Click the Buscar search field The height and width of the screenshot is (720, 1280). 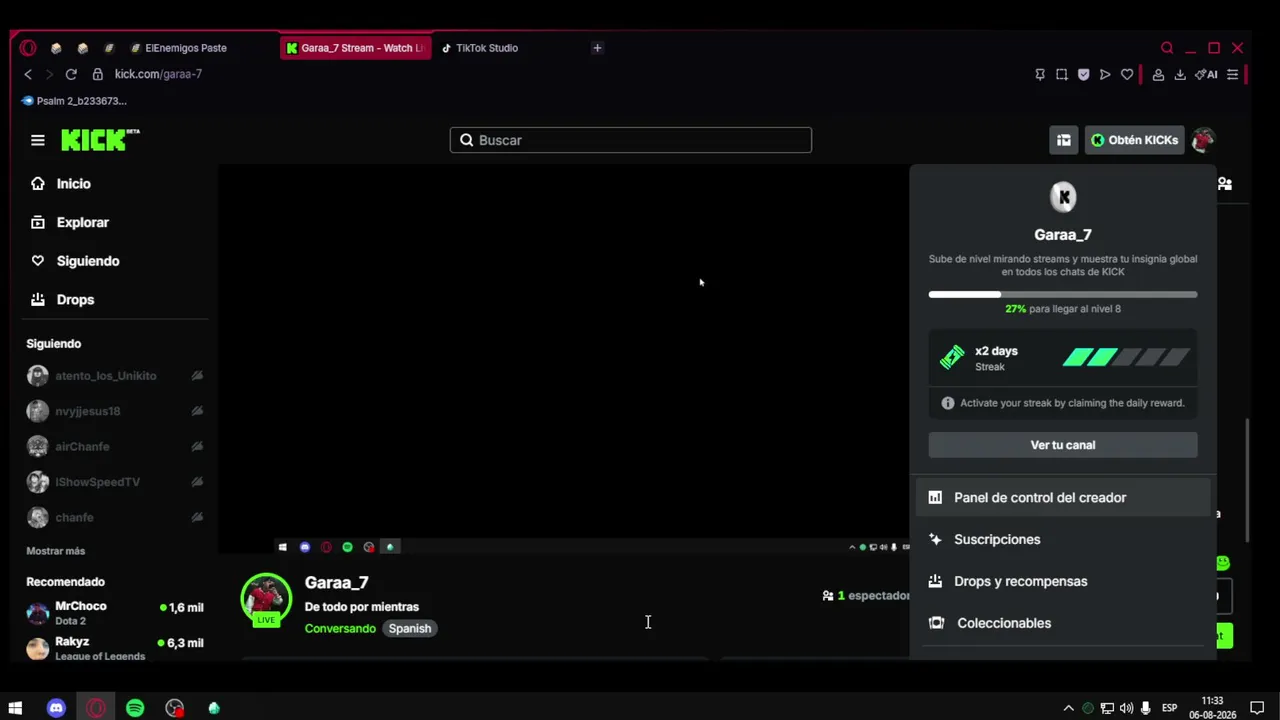(630, 140)
